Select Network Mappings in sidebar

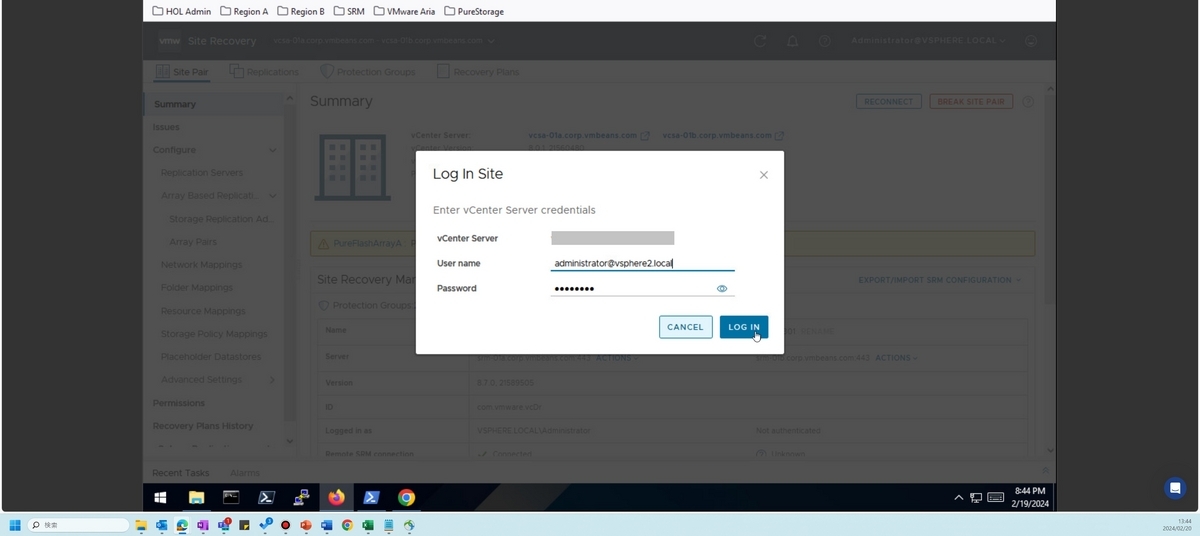click(x=201, y=265)
